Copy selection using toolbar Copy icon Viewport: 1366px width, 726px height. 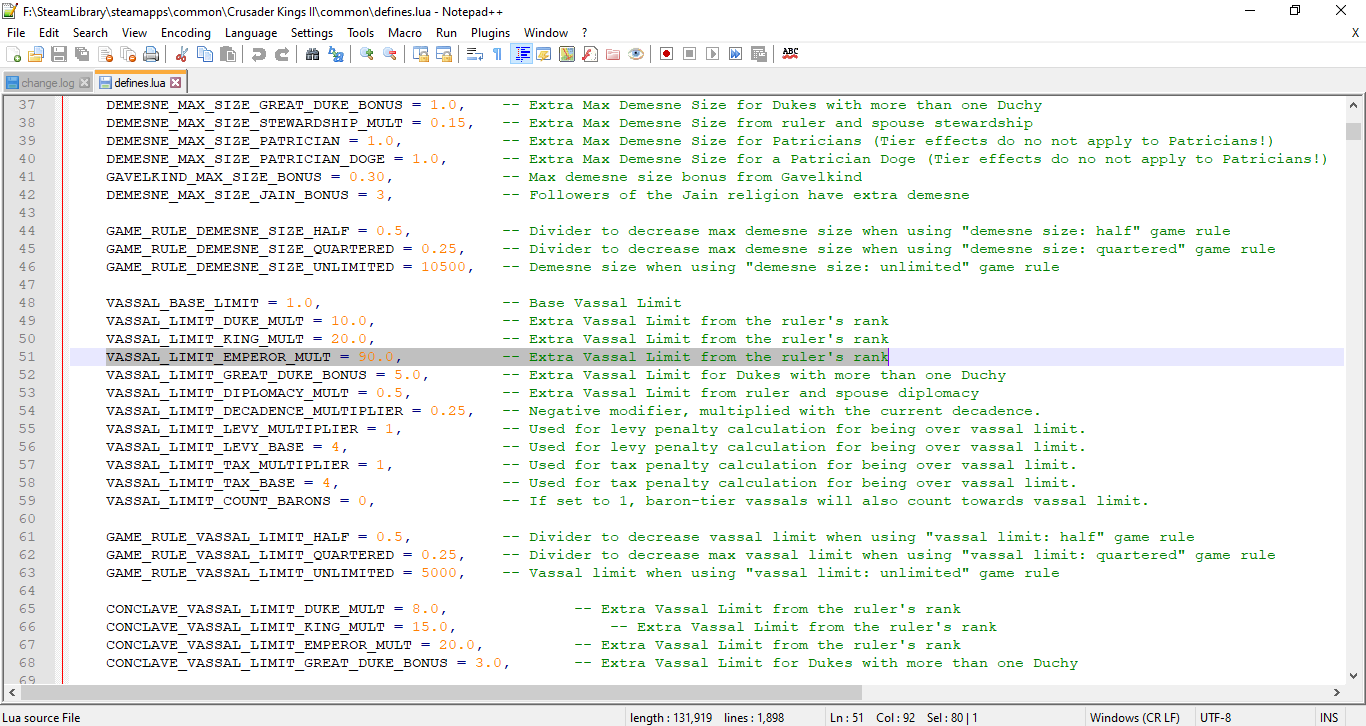coord(204,54)
